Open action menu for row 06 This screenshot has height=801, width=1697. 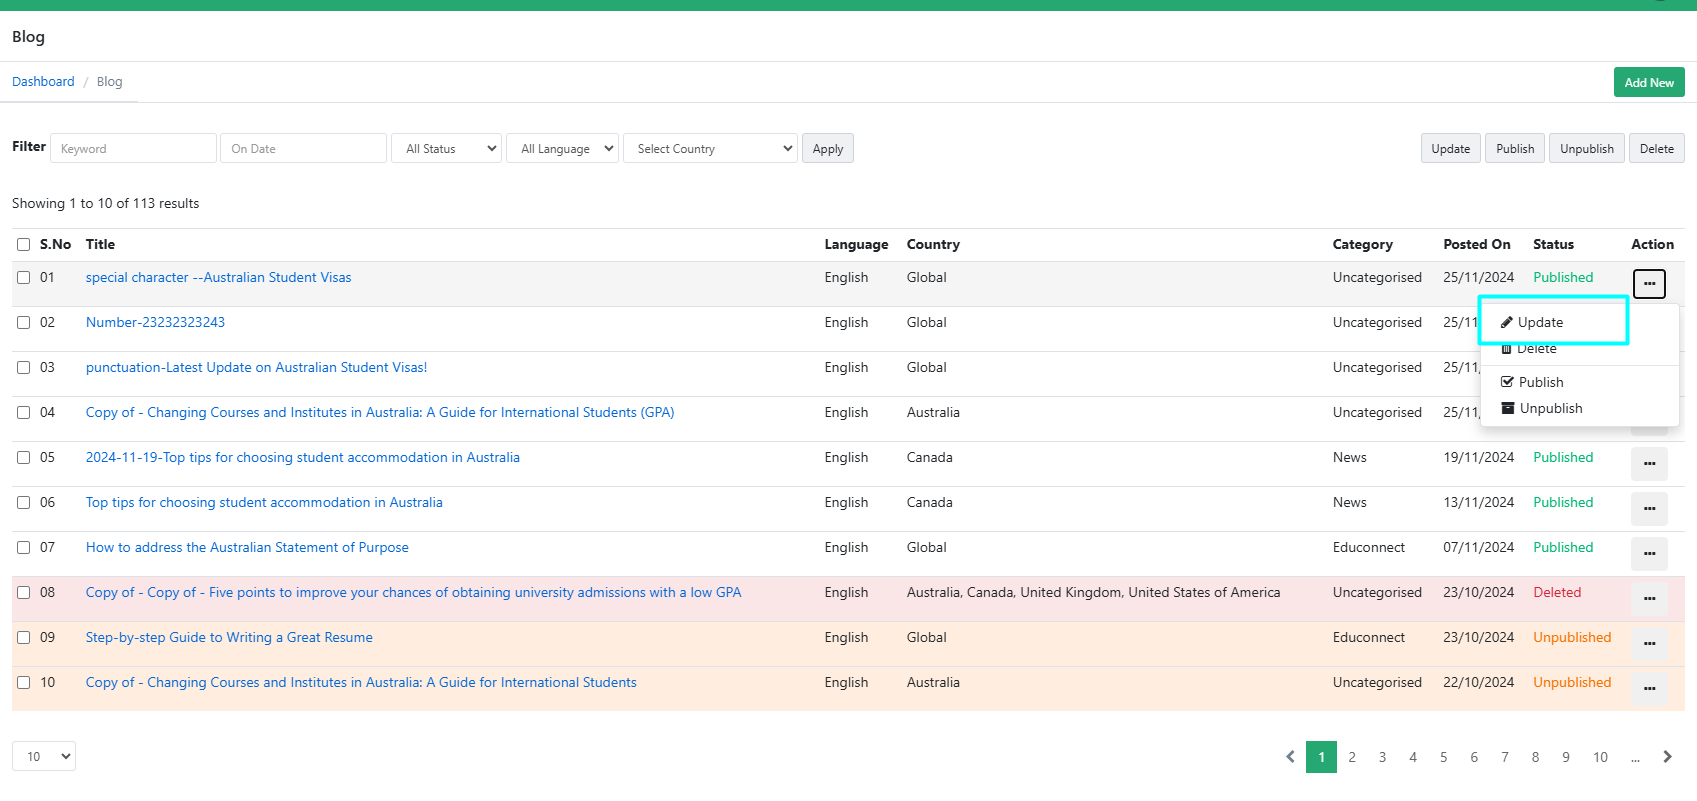point(1649,509)
